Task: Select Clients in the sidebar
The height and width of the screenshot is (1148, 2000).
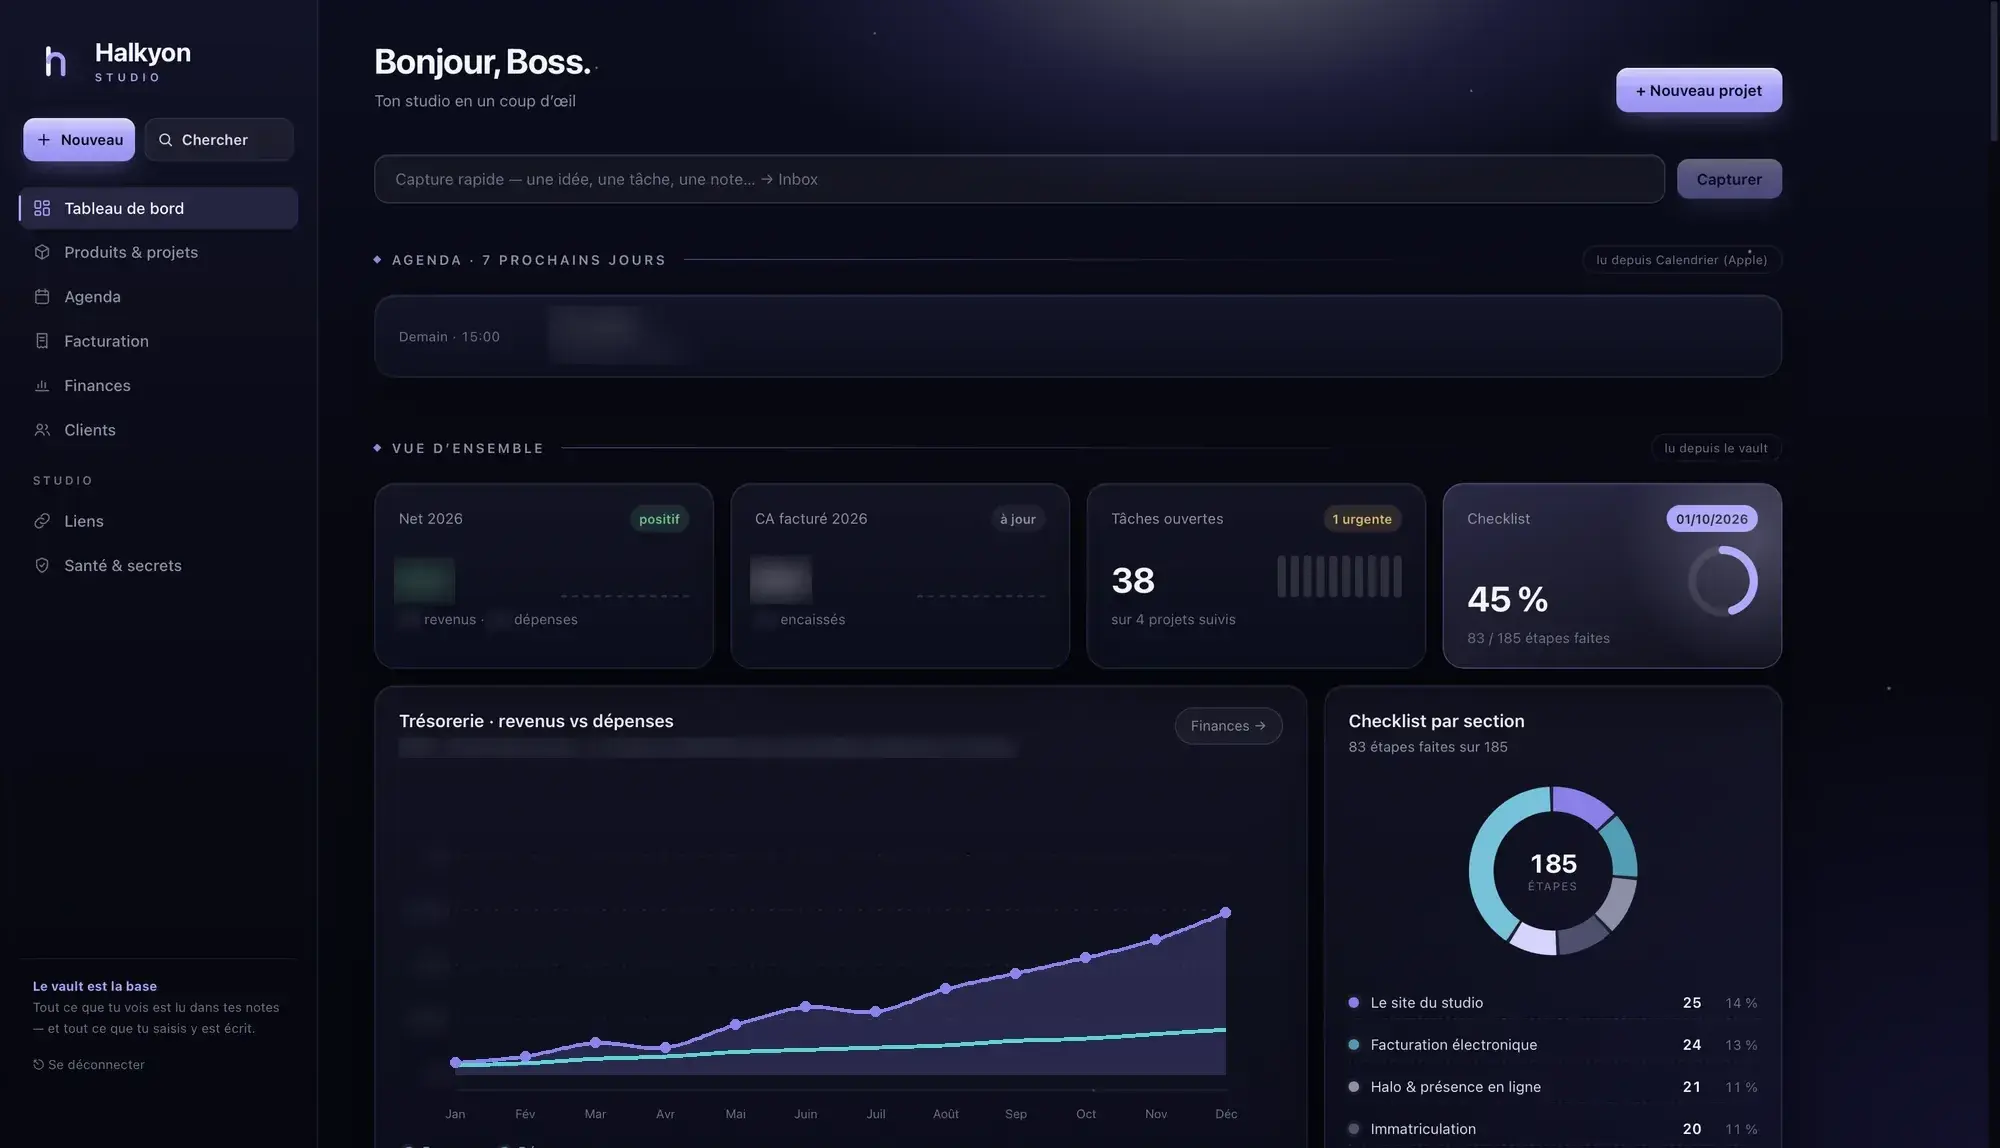Action: [x=158, y=430]
